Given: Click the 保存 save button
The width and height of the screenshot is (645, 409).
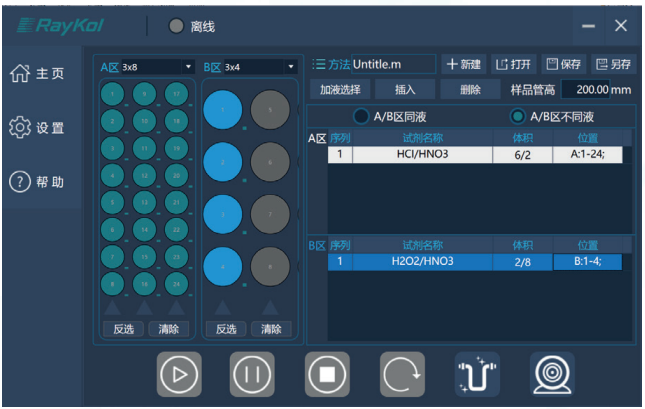Looking at the screenshot, I should tap(564, 64).
